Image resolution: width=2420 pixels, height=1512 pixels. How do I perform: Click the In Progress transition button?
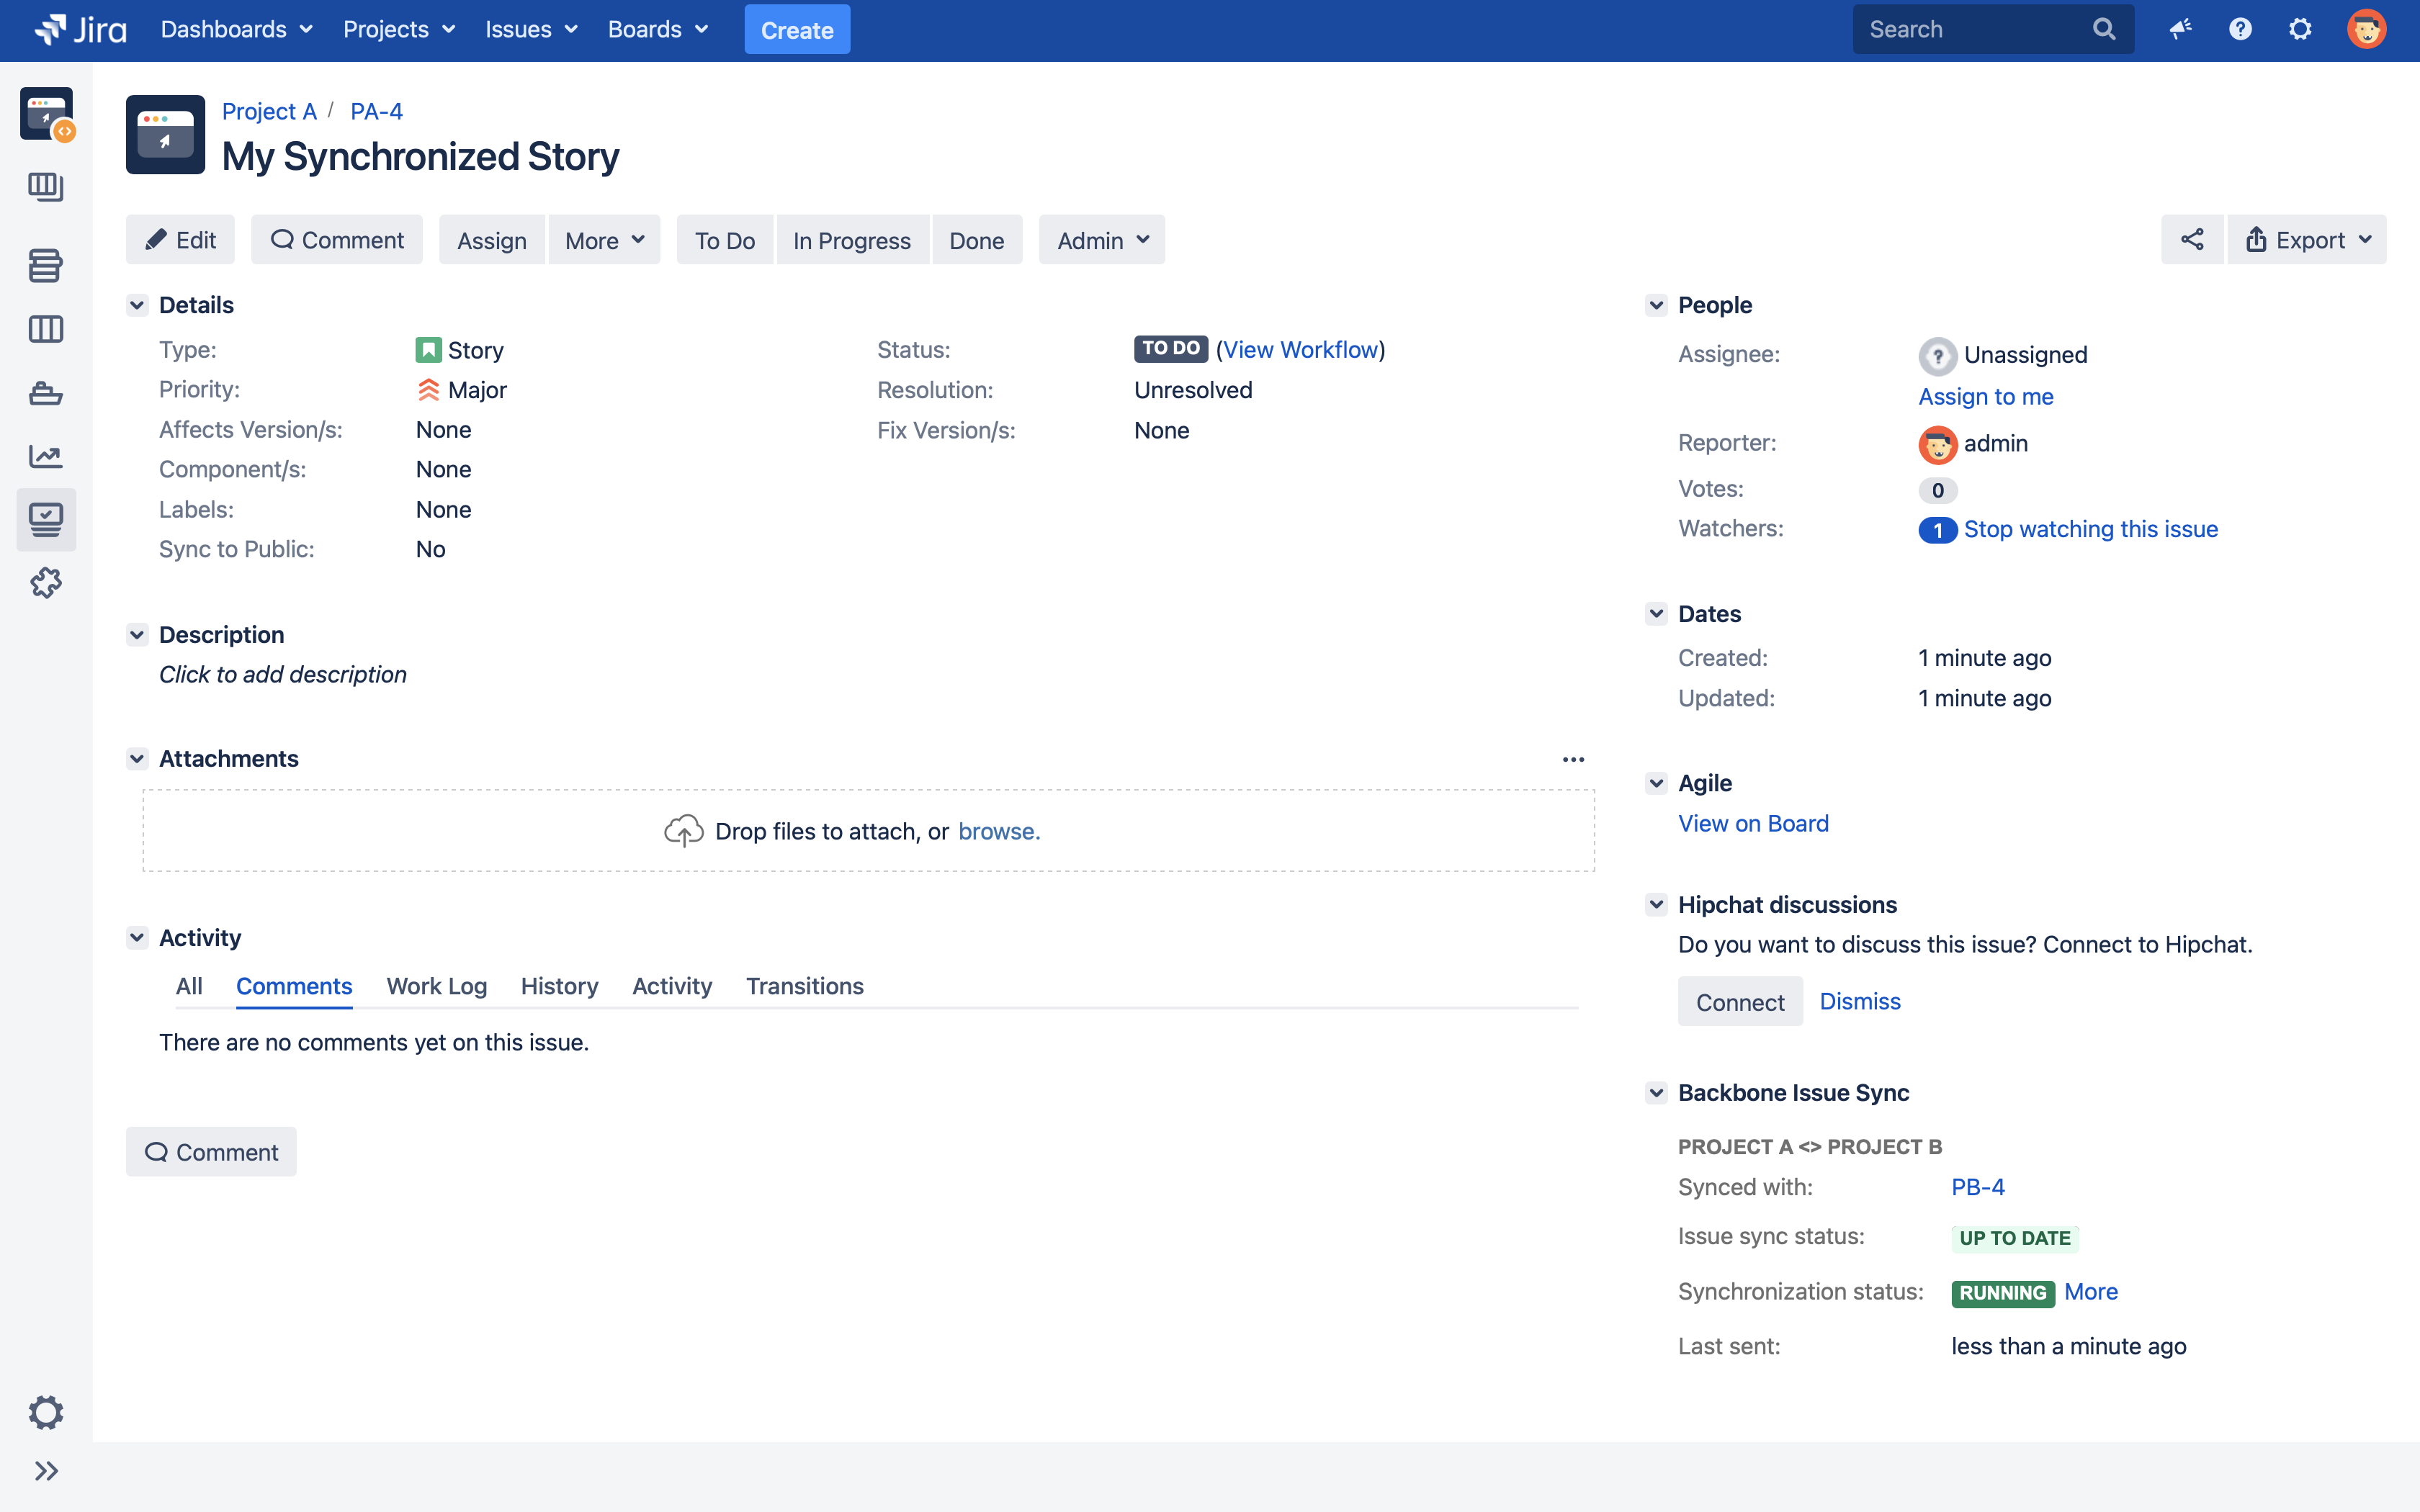[851, 240]
